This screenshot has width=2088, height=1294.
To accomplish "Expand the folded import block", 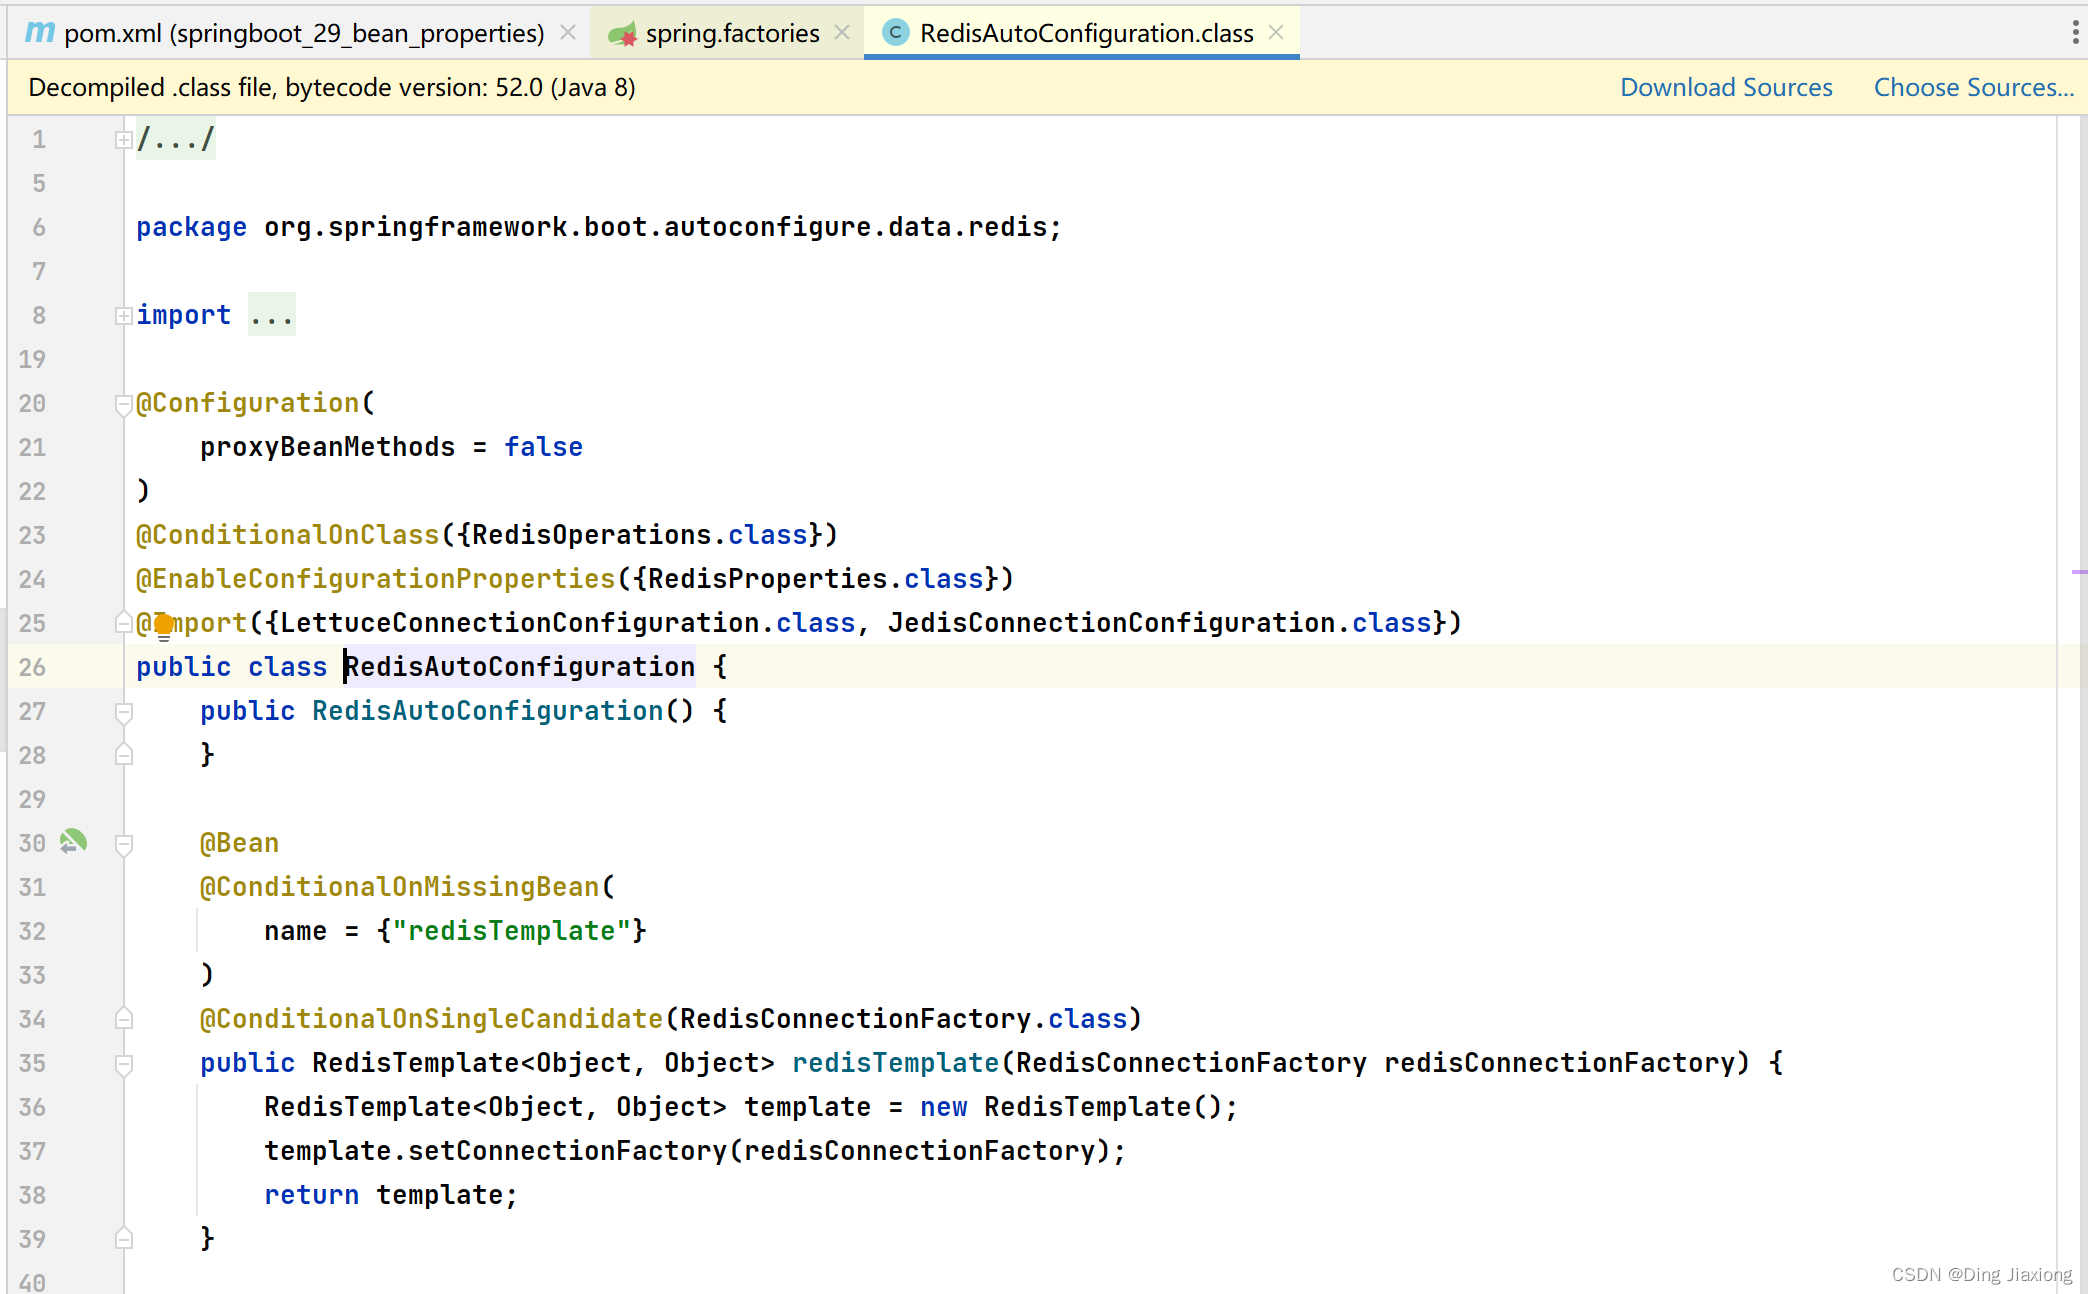I will 123,316.
